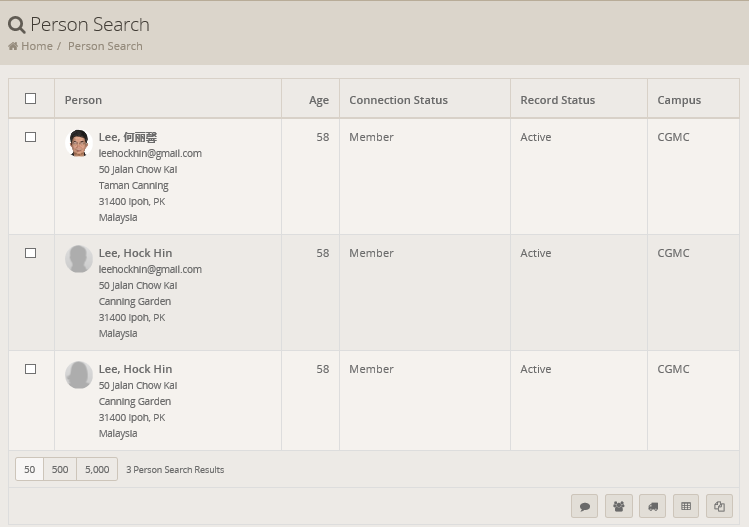Set page size to 500 results
The image size is (749, 527).
pyautogui.click(x=60, y=470)
